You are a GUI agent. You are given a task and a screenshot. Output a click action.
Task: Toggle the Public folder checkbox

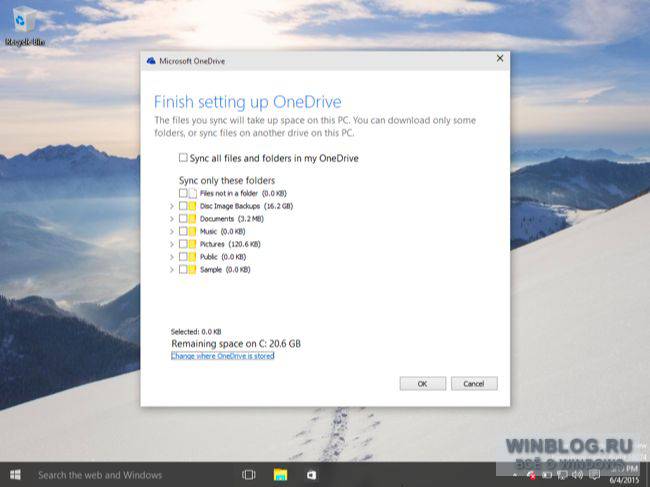click(183, 257)
